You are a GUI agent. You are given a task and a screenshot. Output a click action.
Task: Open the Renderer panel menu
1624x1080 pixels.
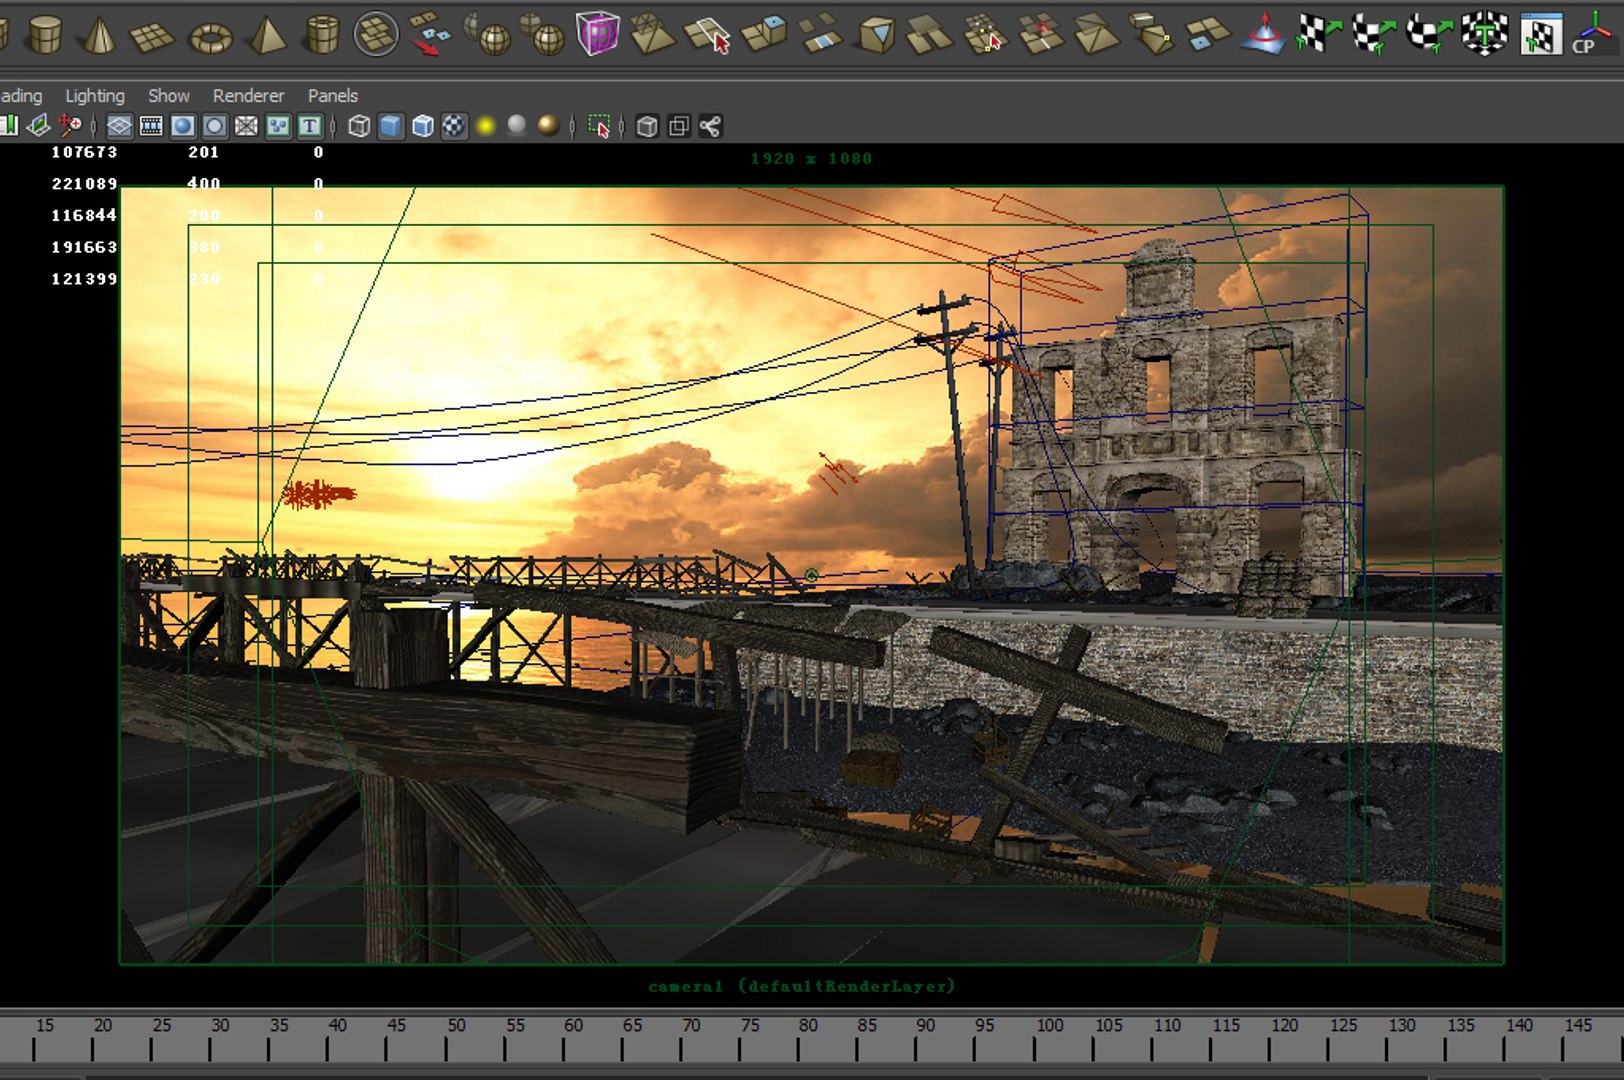point(249,96)
